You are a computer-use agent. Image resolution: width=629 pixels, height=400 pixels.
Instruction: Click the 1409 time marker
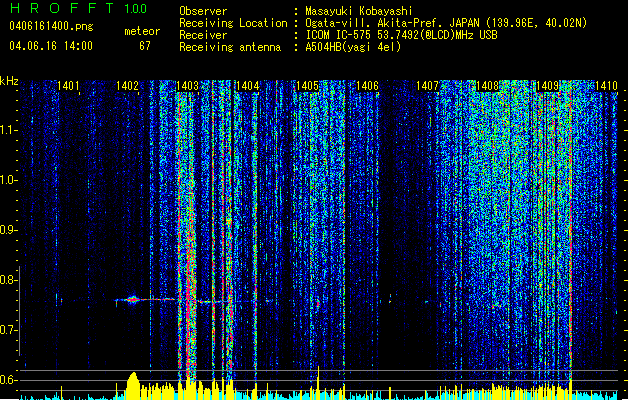tap(548, 86)
